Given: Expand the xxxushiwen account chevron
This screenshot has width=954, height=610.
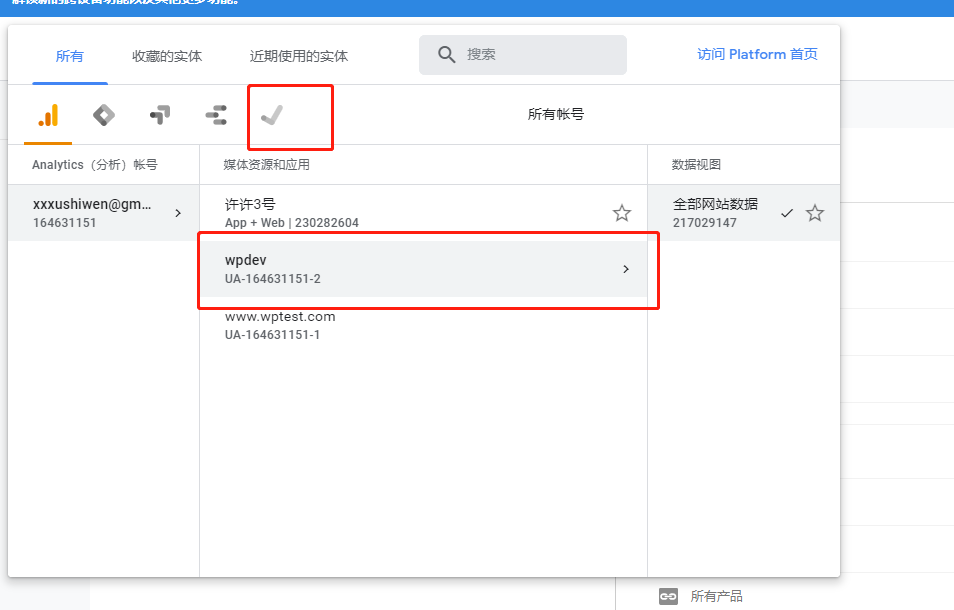Looking at the screenshot, I should 178,213.
